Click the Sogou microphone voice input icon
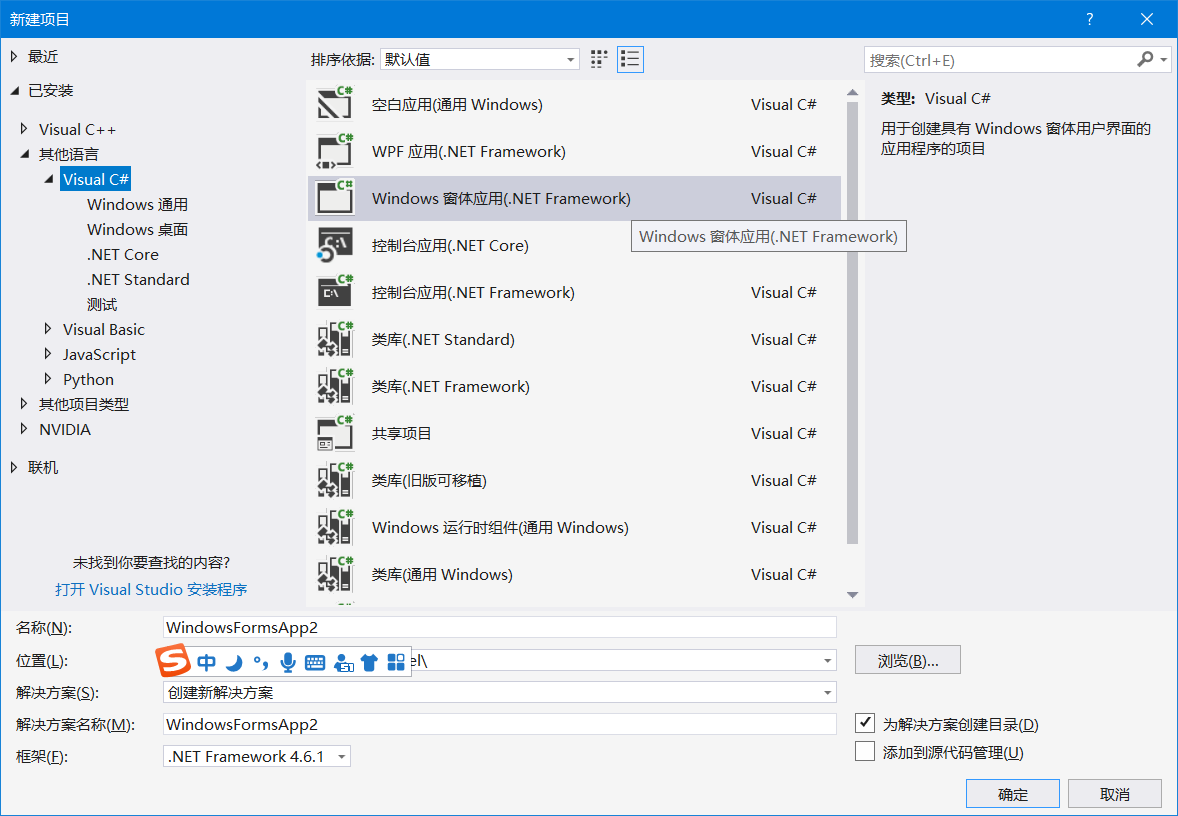1178x816 pixels. 288,662
